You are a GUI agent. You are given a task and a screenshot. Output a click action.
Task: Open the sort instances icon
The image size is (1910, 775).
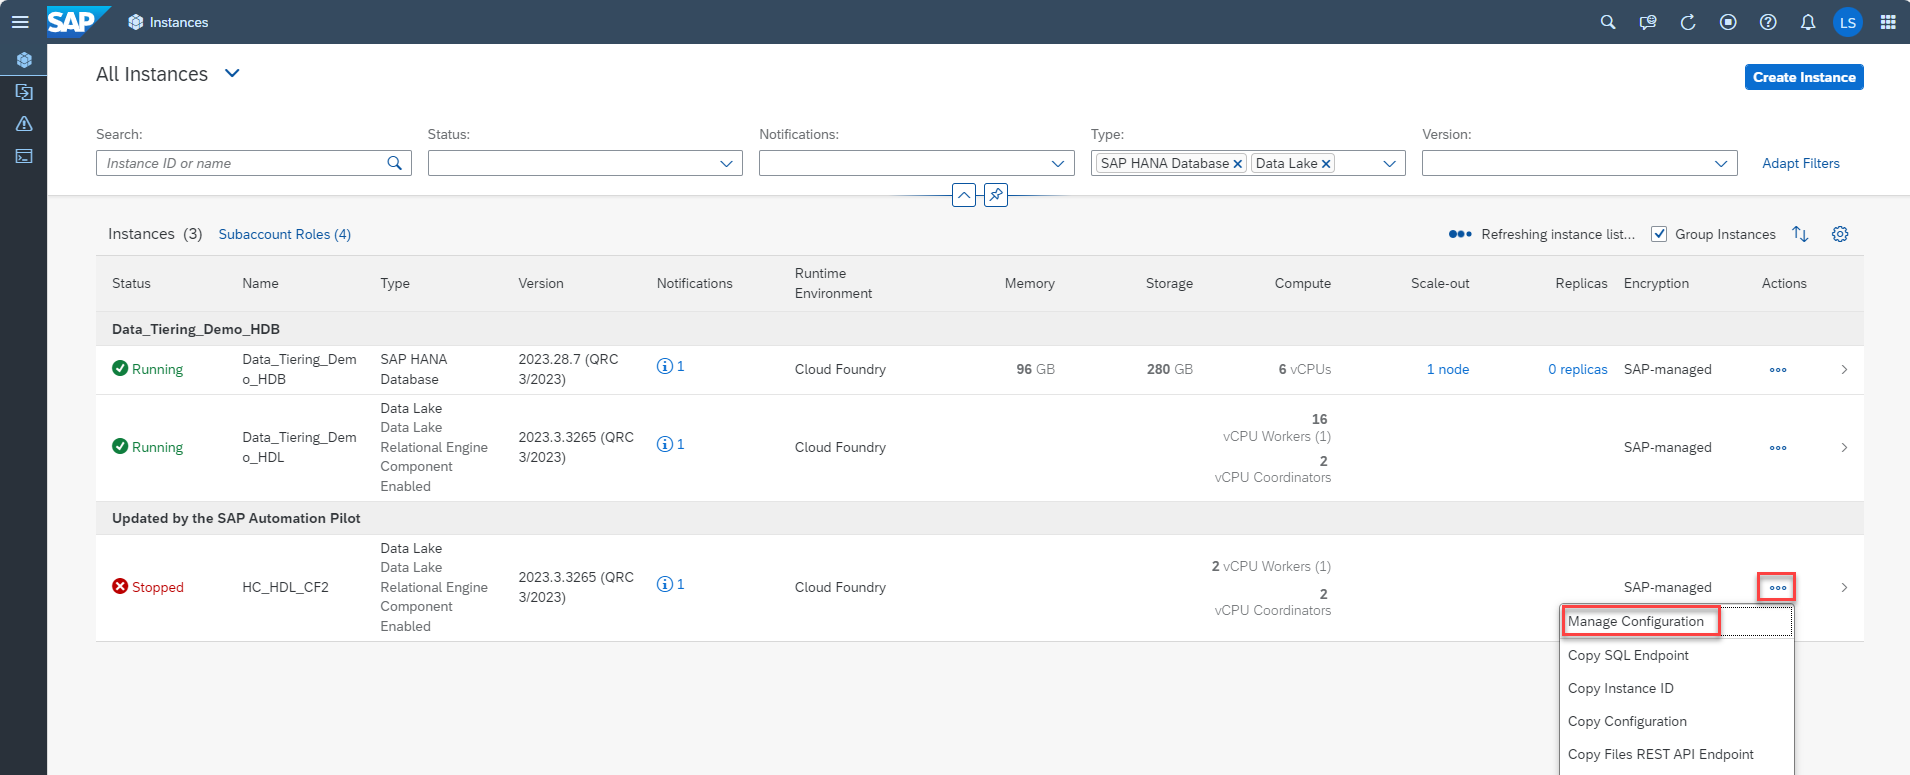[x=1800, y=234]
